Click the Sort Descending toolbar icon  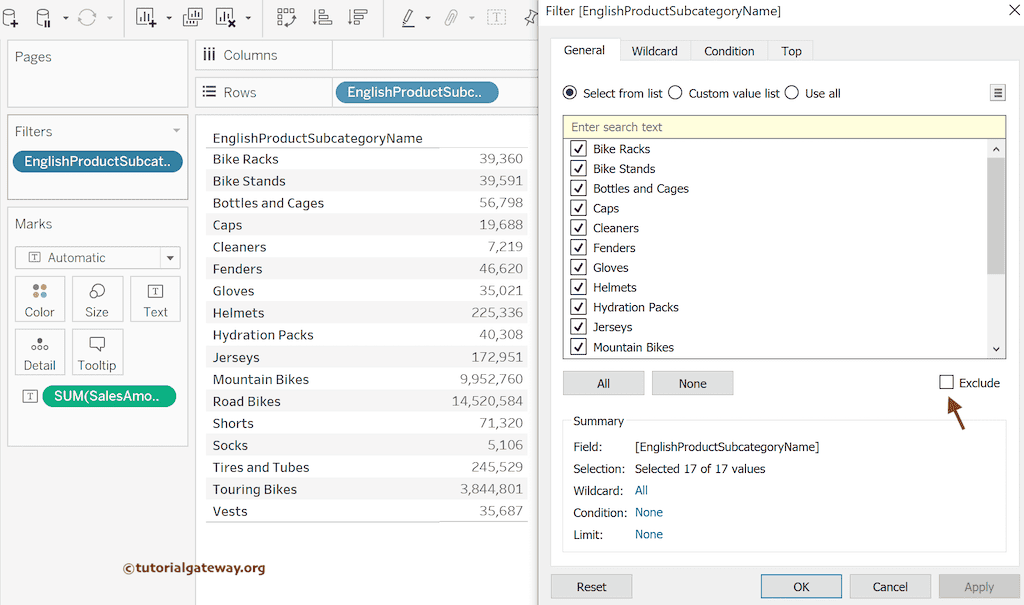356,17
